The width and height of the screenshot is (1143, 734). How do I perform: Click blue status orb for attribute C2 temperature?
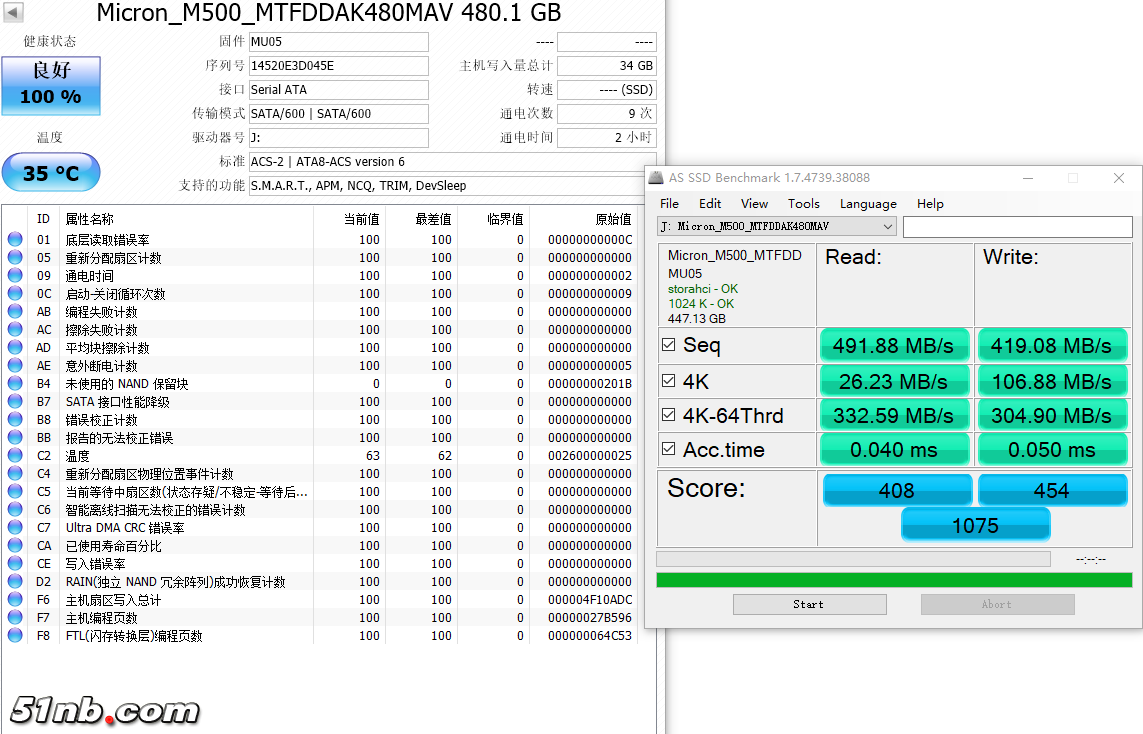coord(15,456)
